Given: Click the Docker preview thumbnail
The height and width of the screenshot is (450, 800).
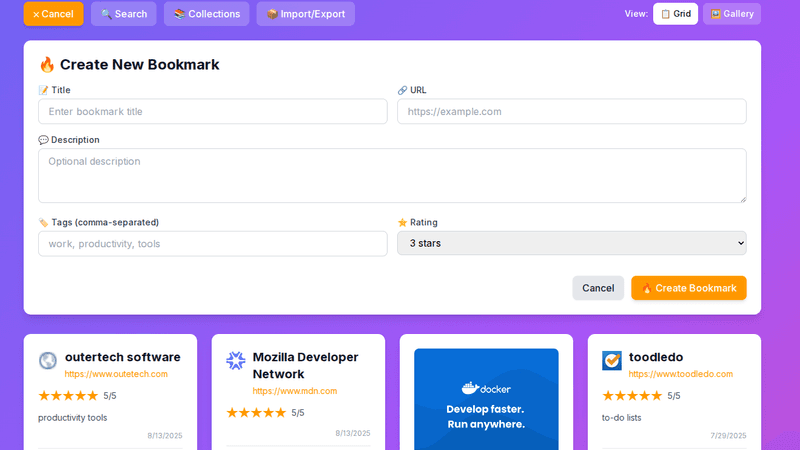Looking at the screenshot, I should [486, 400].
